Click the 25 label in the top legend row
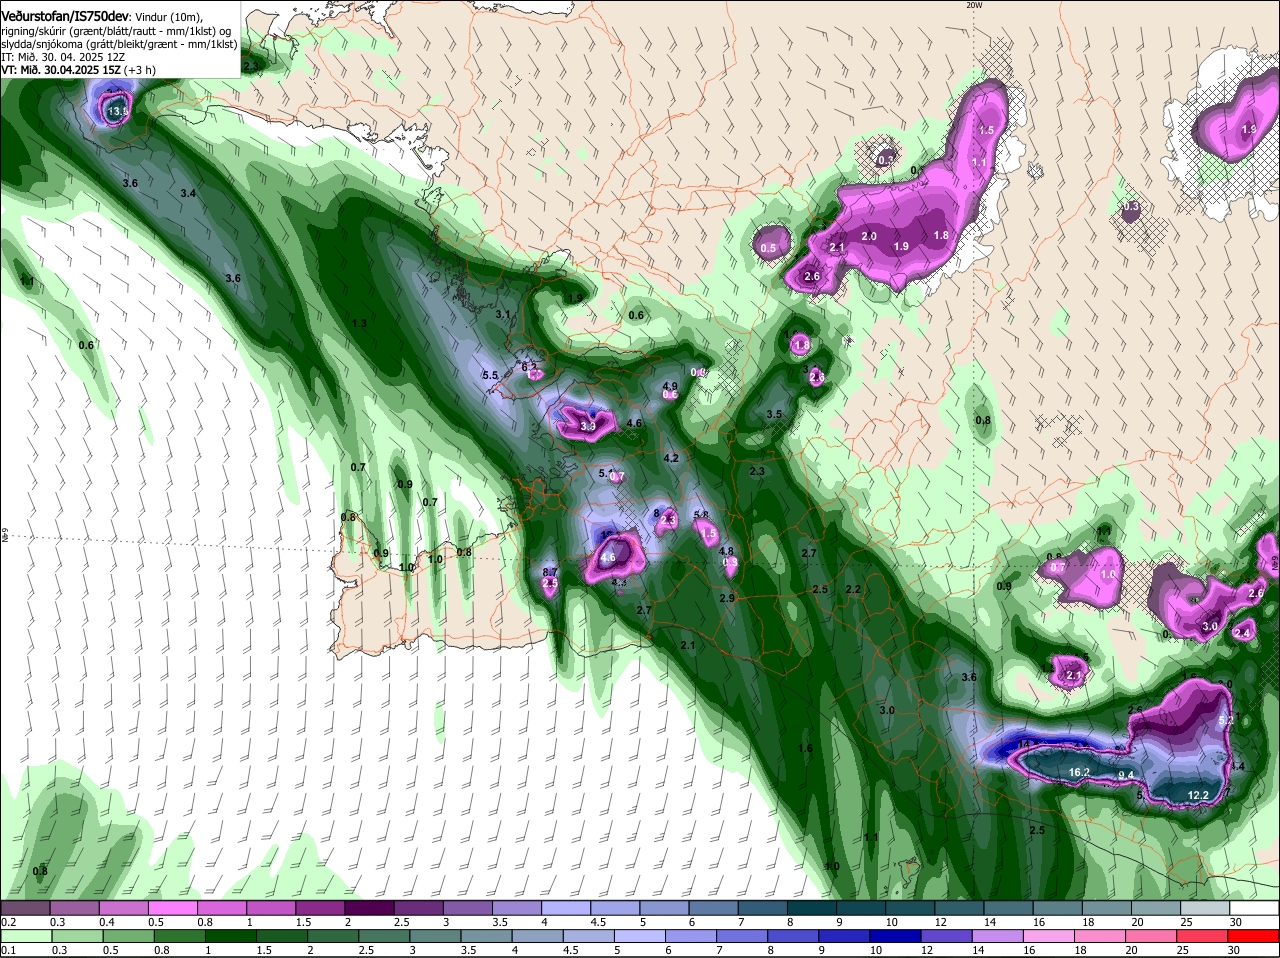1280x958 pixels. [x=1187, y=922]
